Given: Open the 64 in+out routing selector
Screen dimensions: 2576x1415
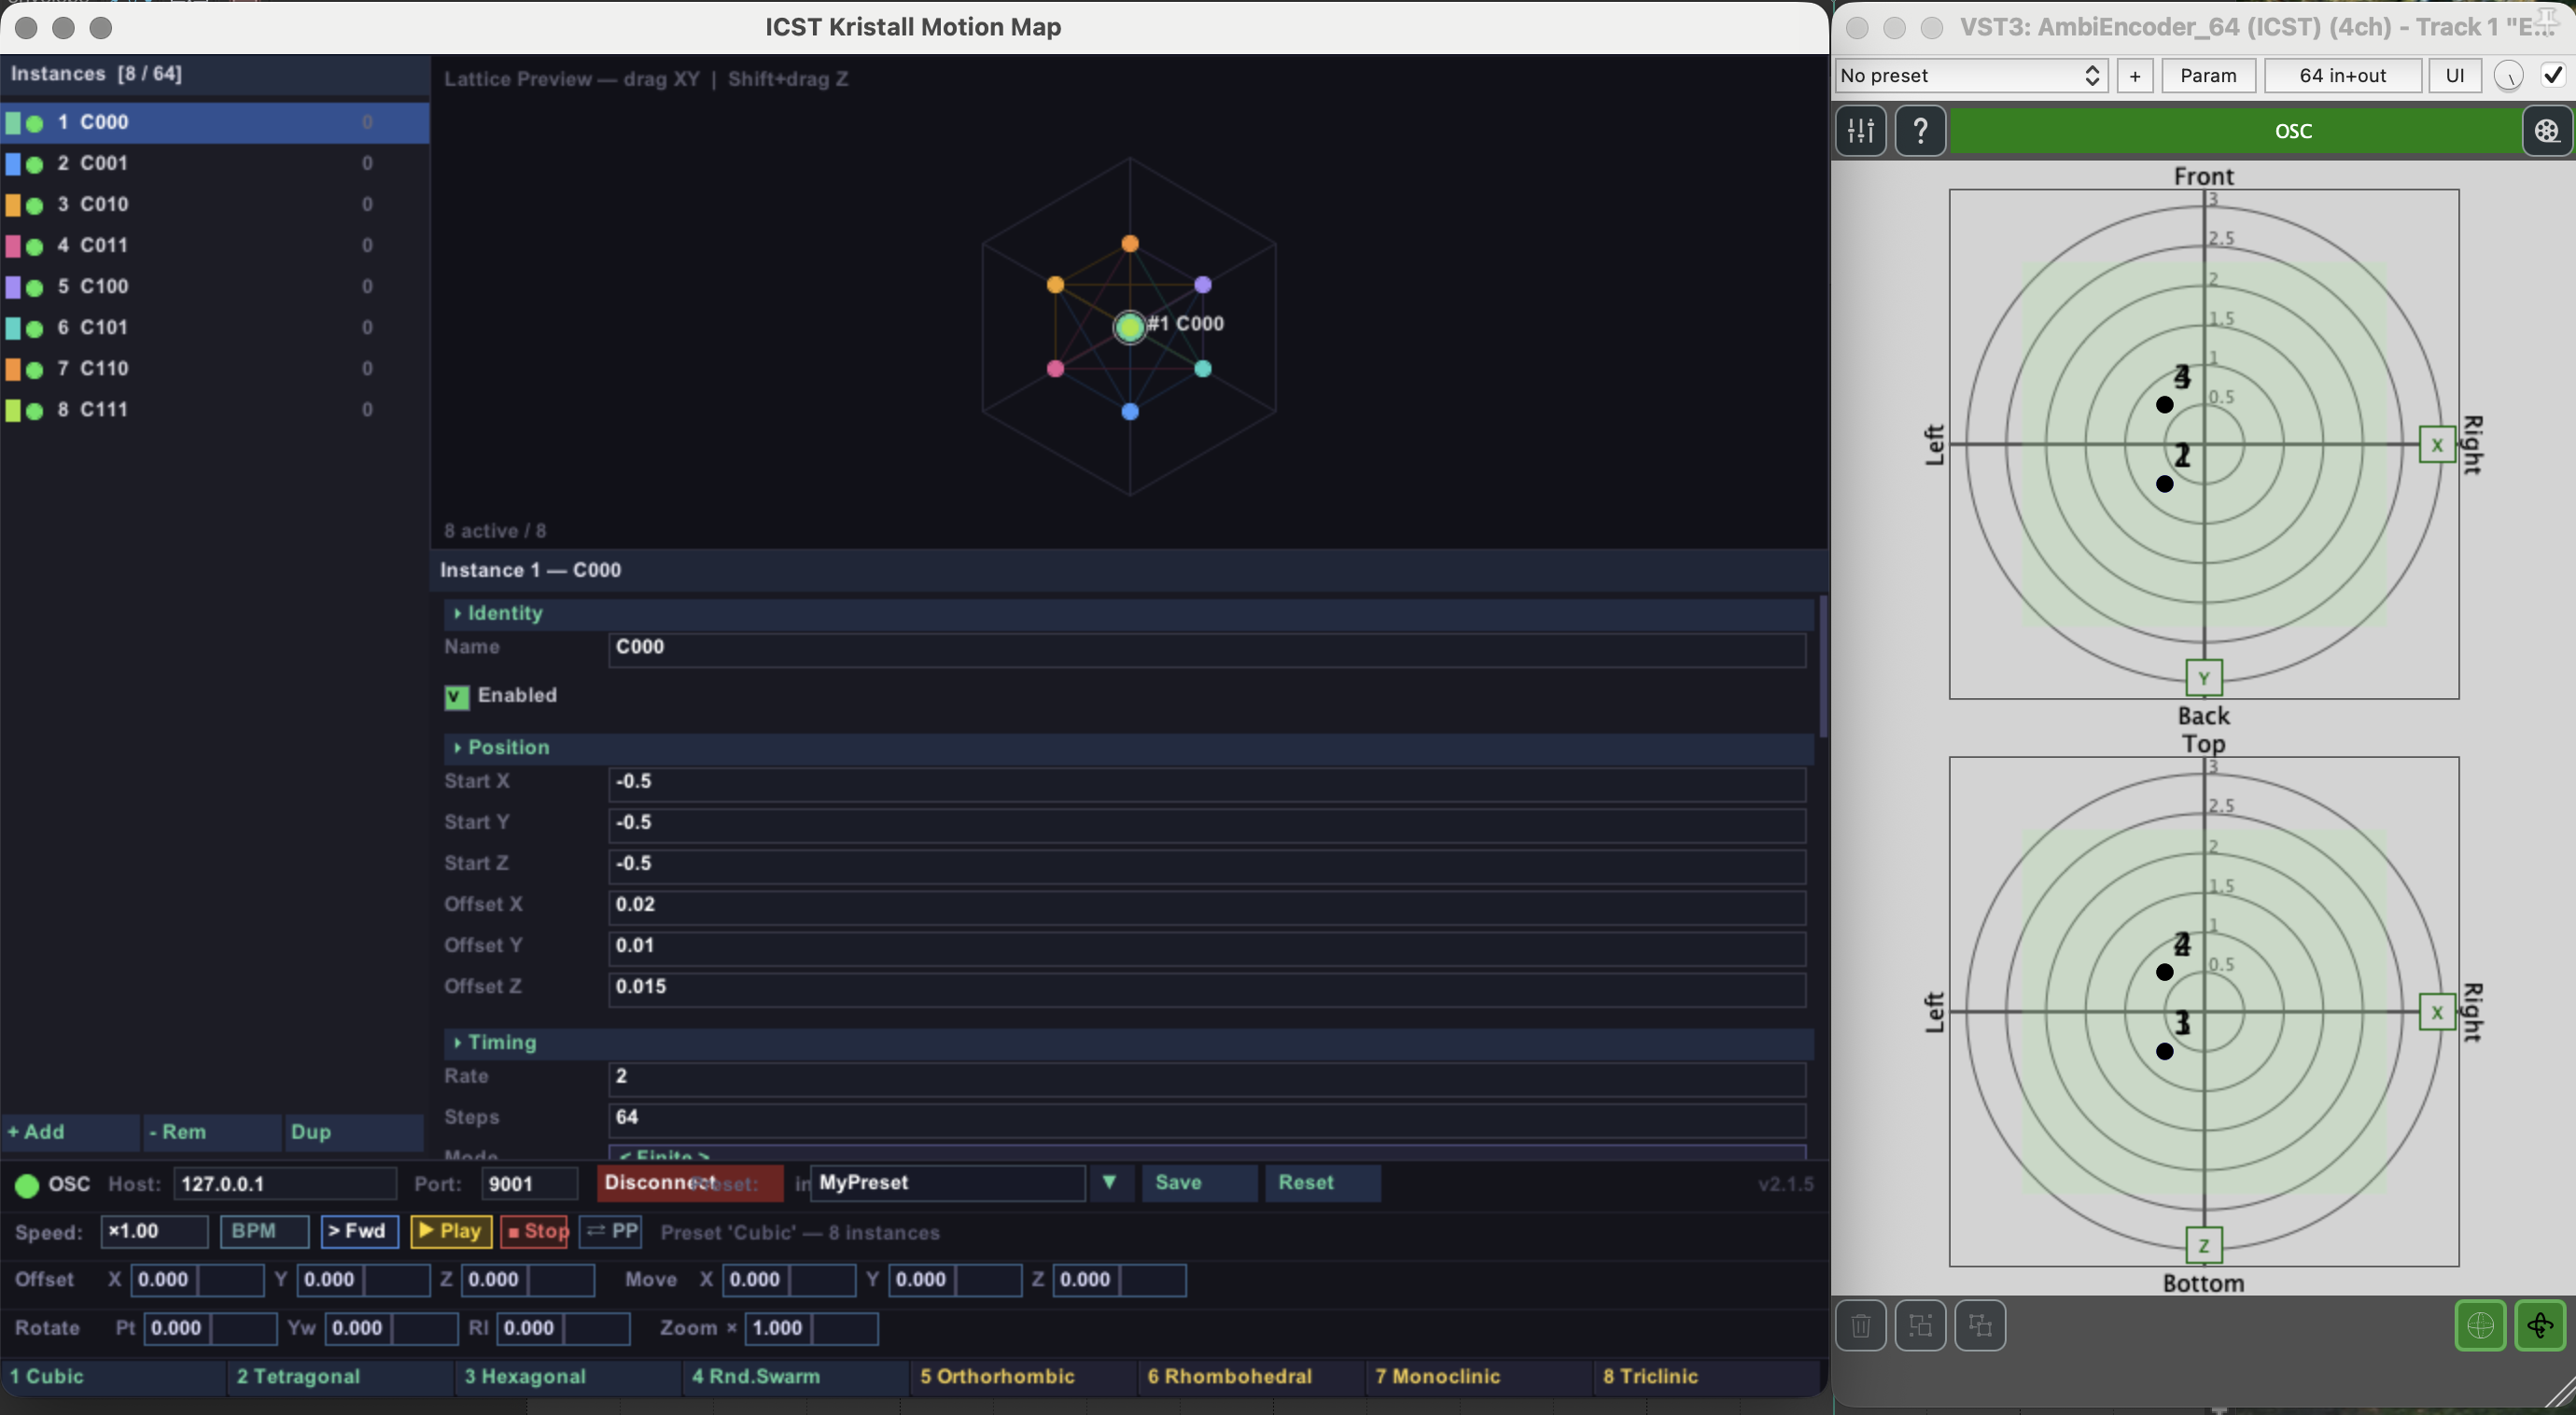Looking at the screenshot, I should (x=2342, y=76).
